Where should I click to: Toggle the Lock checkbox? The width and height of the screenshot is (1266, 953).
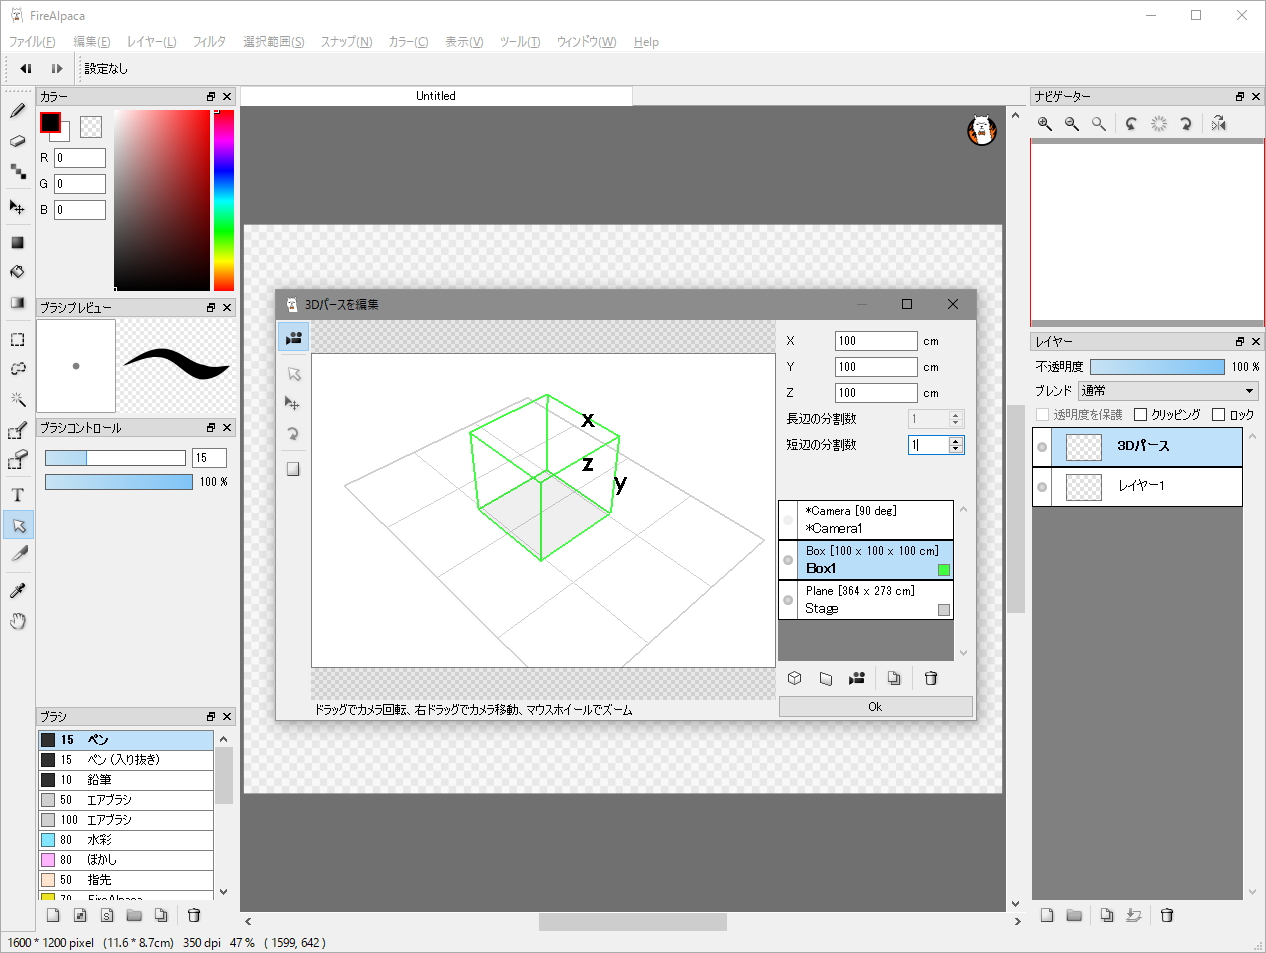point(1219,415)
